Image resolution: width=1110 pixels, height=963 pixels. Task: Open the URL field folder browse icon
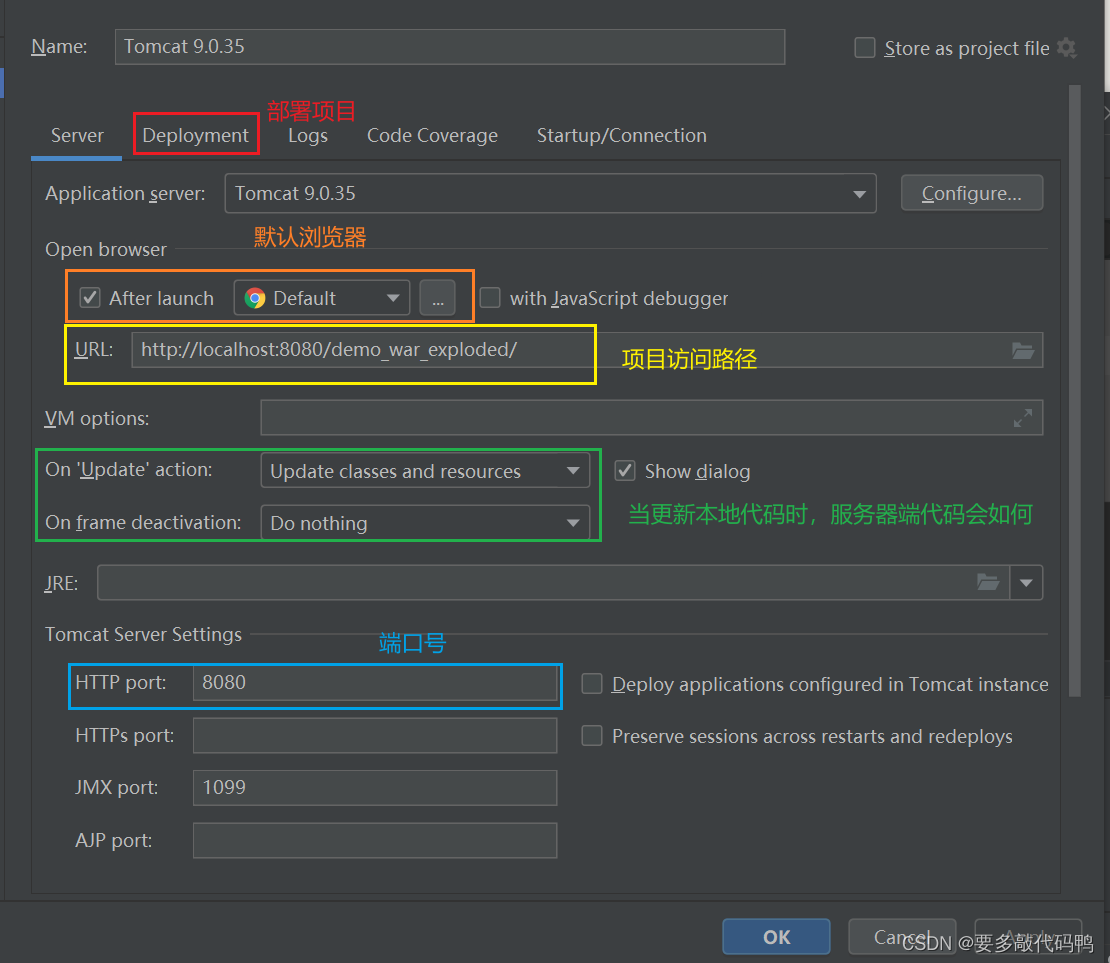[1022, 351]
